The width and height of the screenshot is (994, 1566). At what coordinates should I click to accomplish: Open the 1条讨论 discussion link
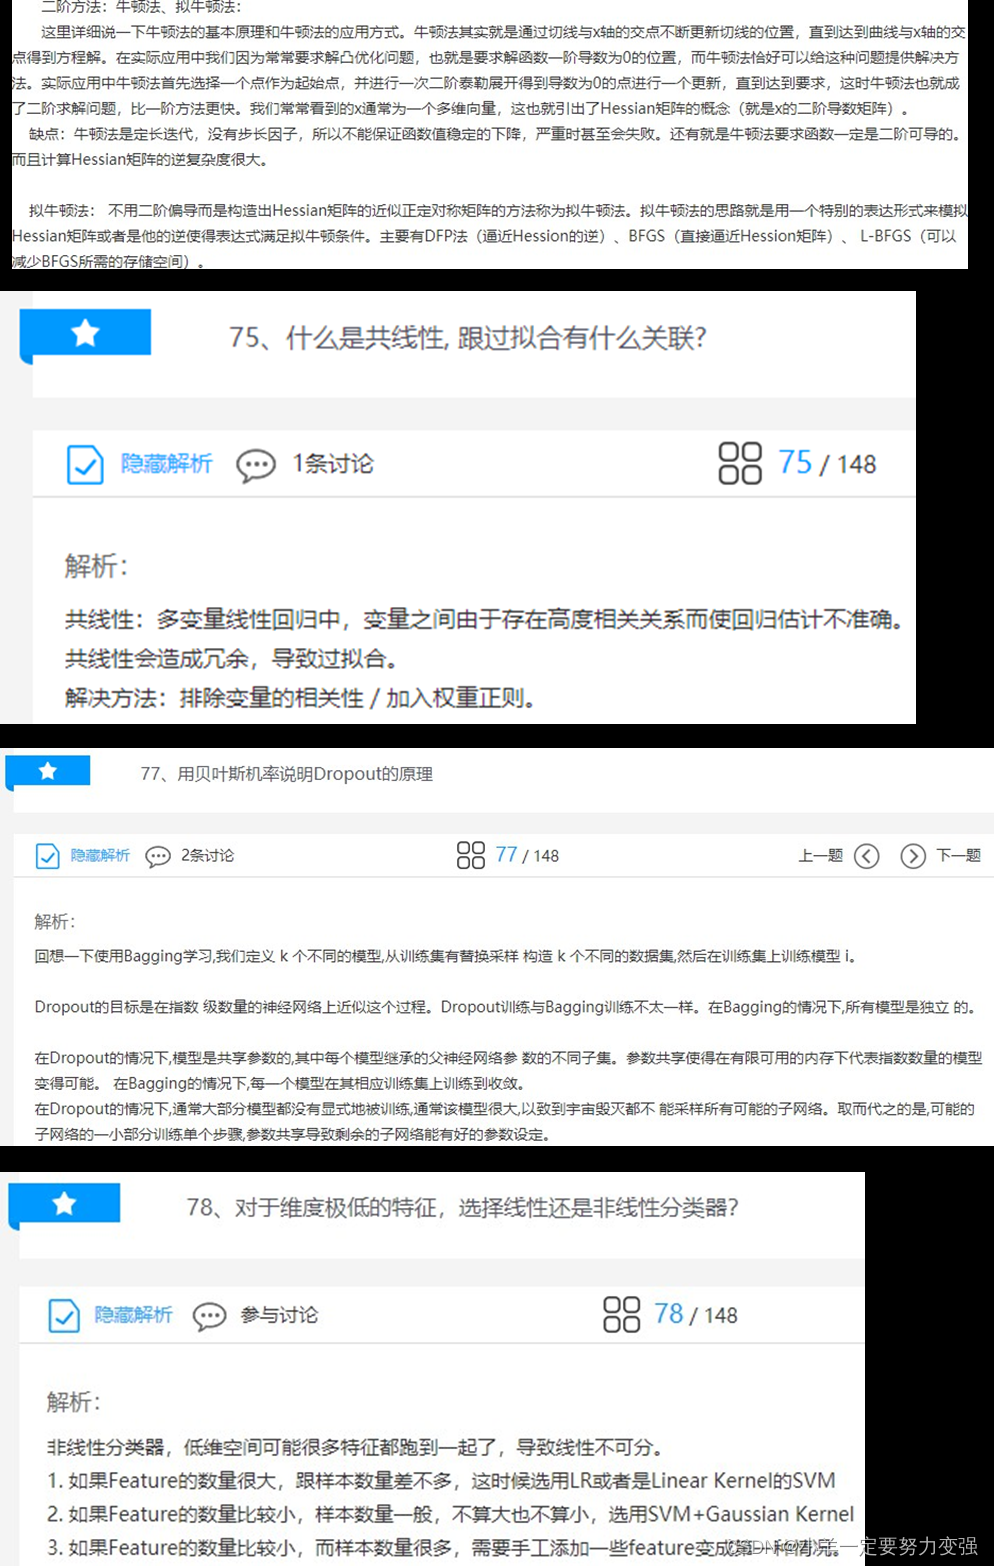click(x=333, y=464)
